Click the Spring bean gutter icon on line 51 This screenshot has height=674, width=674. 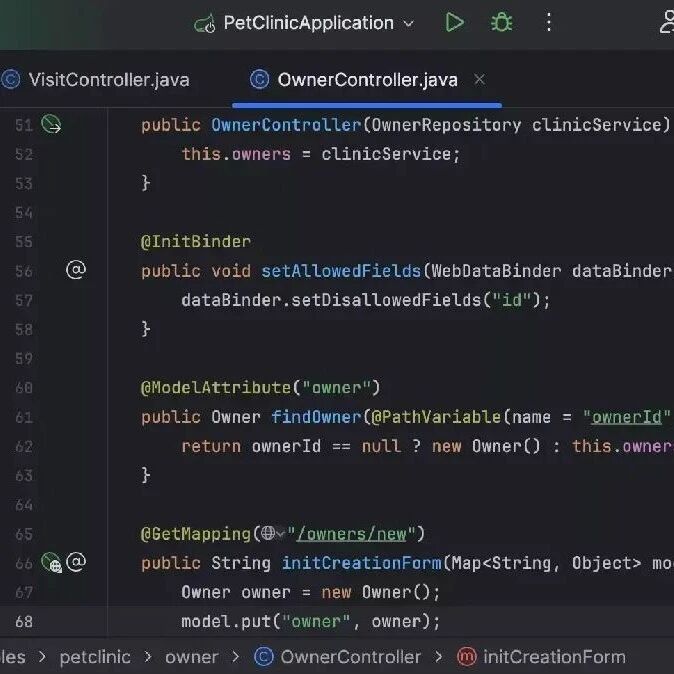tap(51, 125)
